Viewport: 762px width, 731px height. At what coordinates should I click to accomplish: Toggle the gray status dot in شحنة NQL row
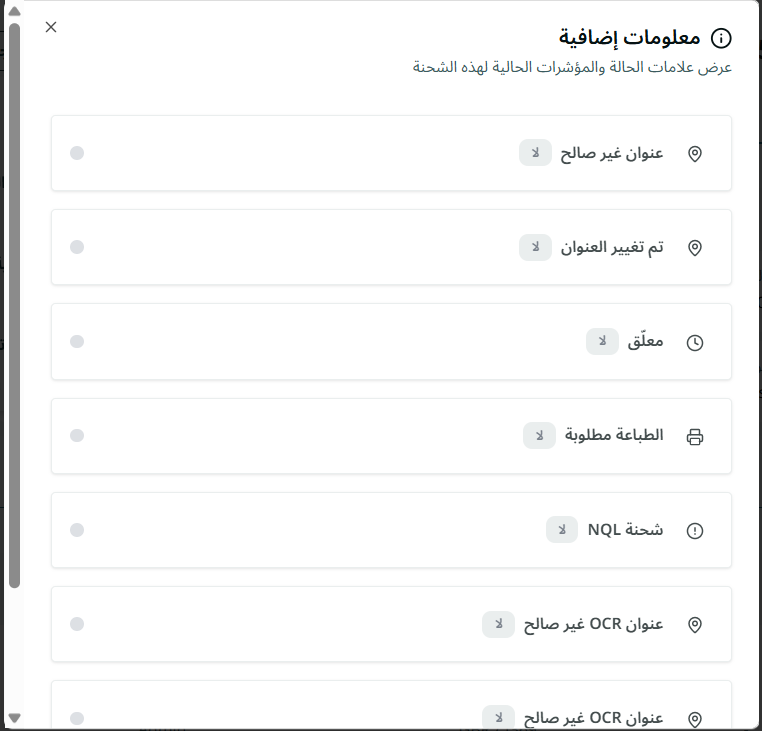click(x=77, y=529)
